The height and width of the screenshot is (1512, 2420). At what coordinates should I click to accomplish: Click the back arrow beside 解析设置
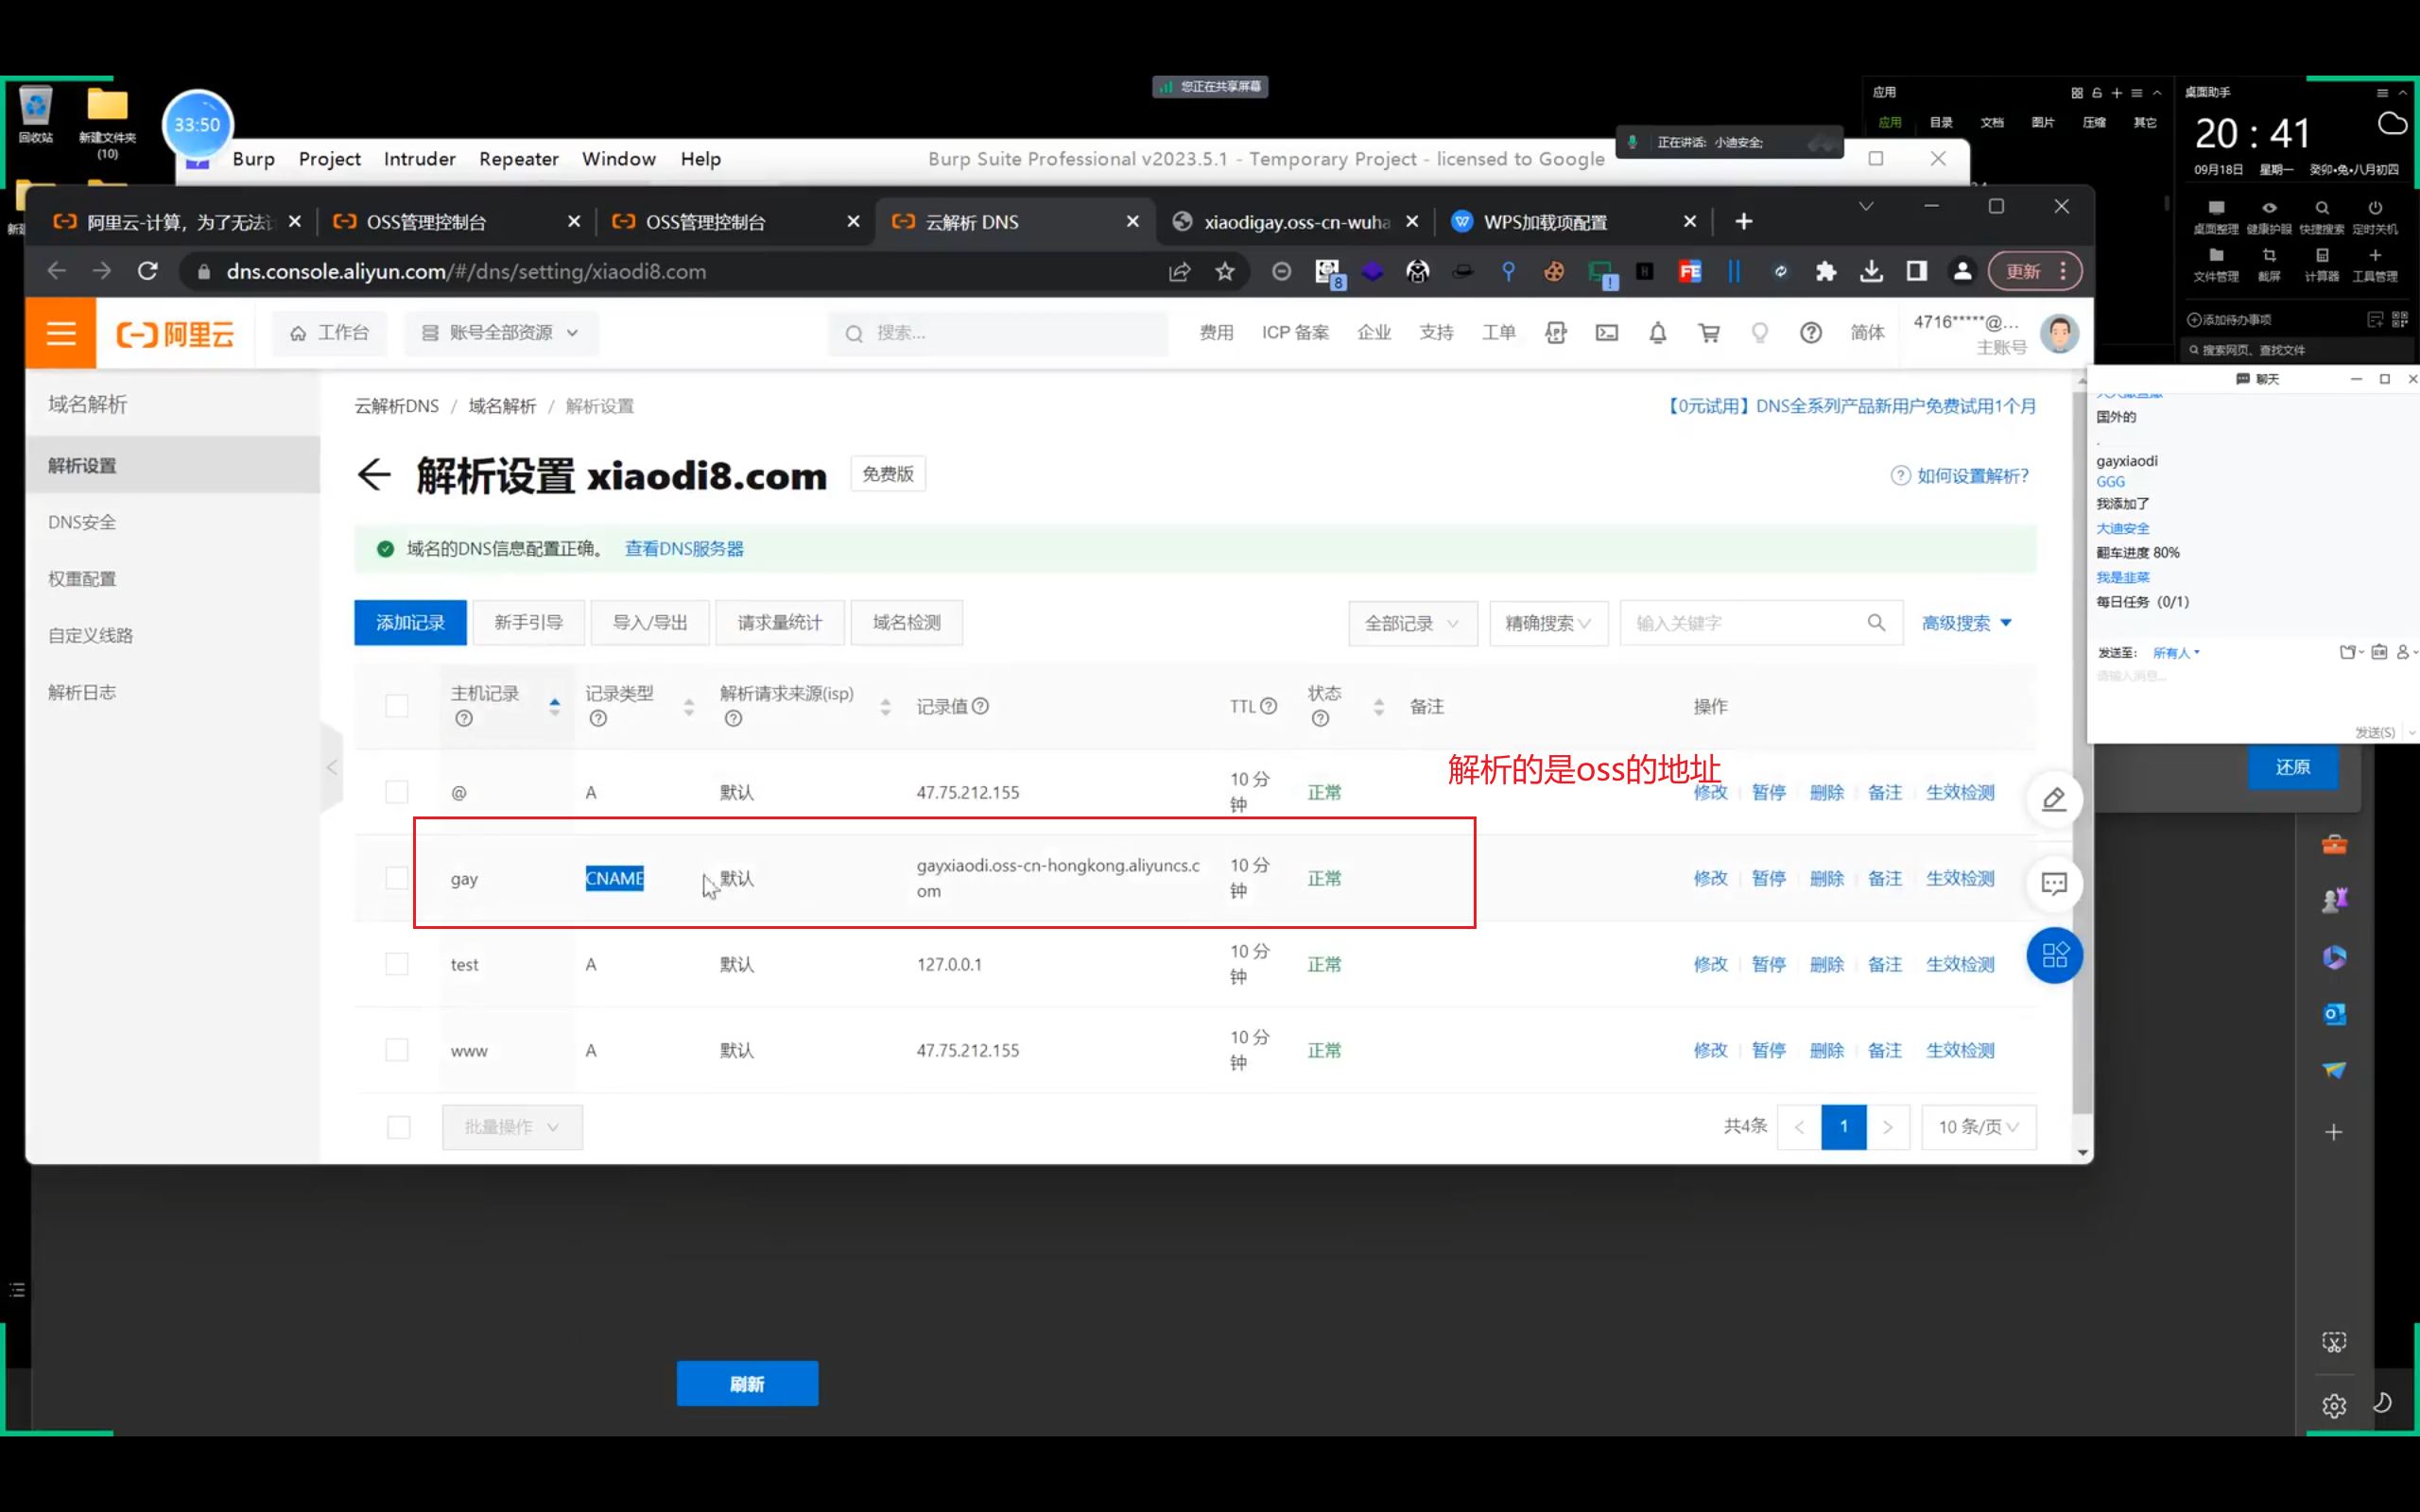(374, 475)
